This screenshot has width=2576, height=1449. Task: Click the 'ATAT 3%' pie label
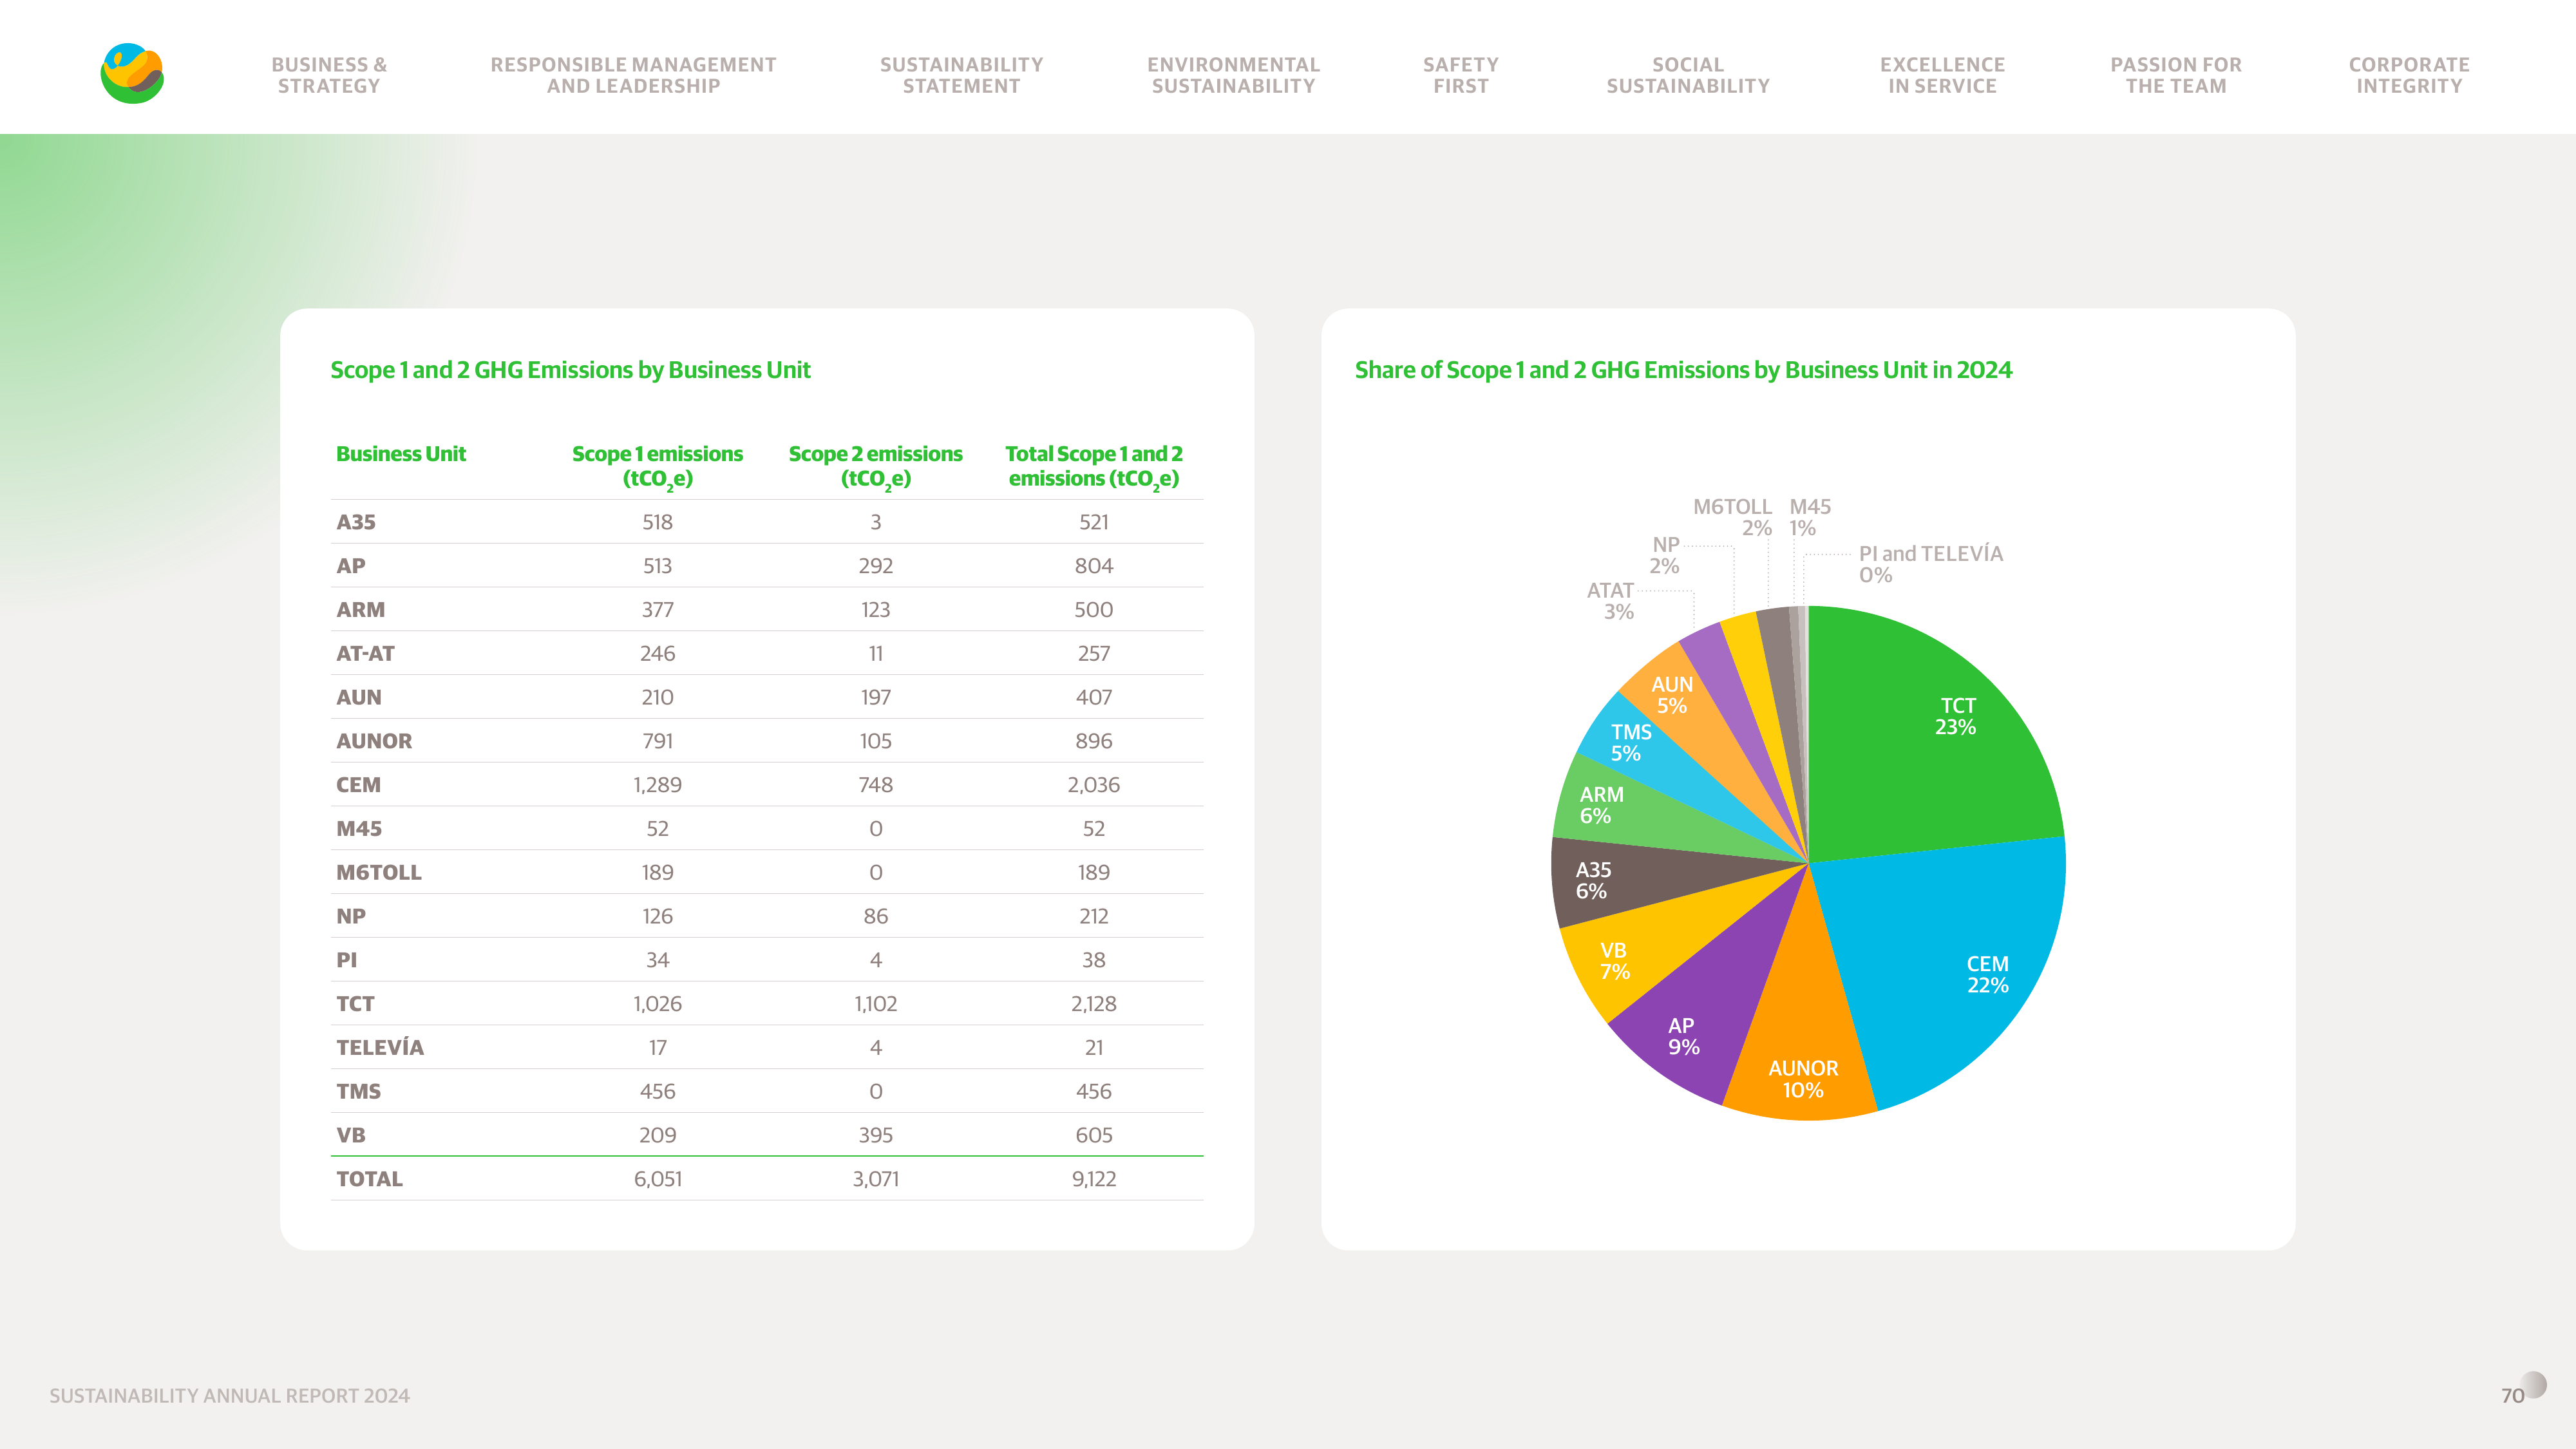pyautogui.click(x=1610, y=601)
